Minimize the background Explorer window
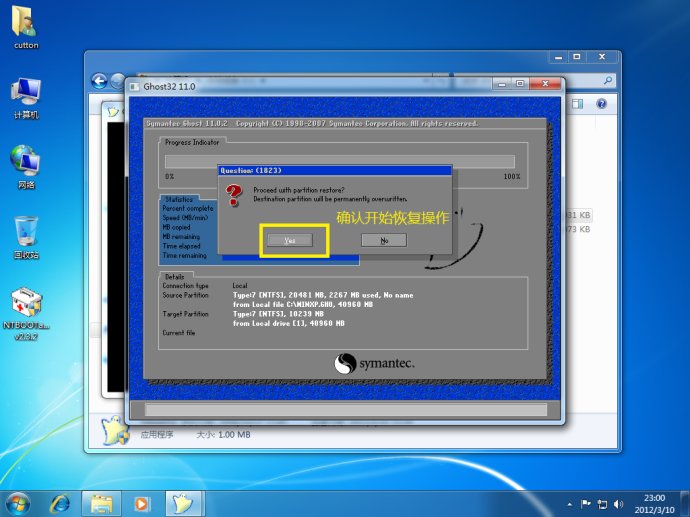This screenshot has height=517, width=690. click(x=558, y=57)
